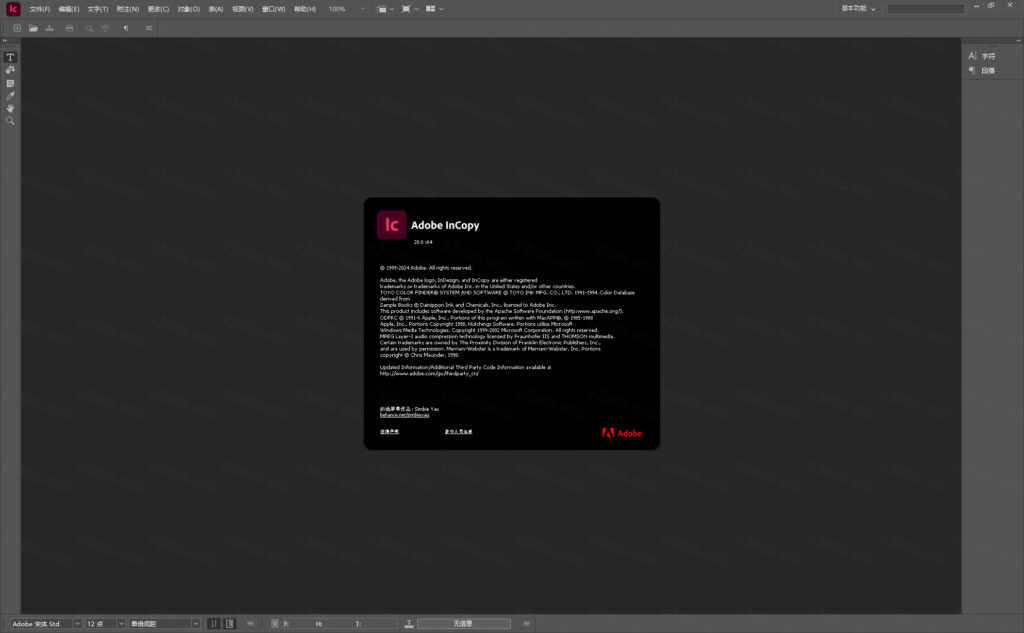Select the Eyedropper tool
The width and height of the screenshot is (1024, 633).
[x=10, y=96]
